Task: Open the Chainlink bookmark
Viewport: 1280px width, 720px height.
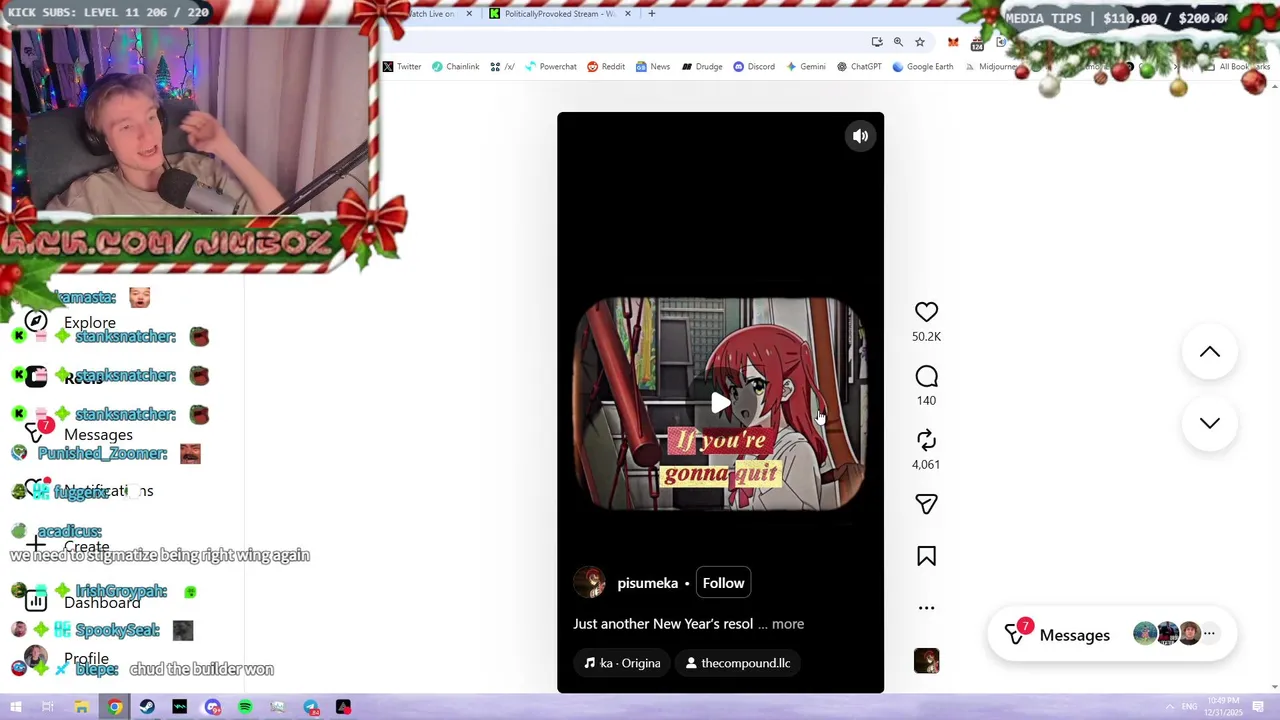Action: tap(455, 67)
